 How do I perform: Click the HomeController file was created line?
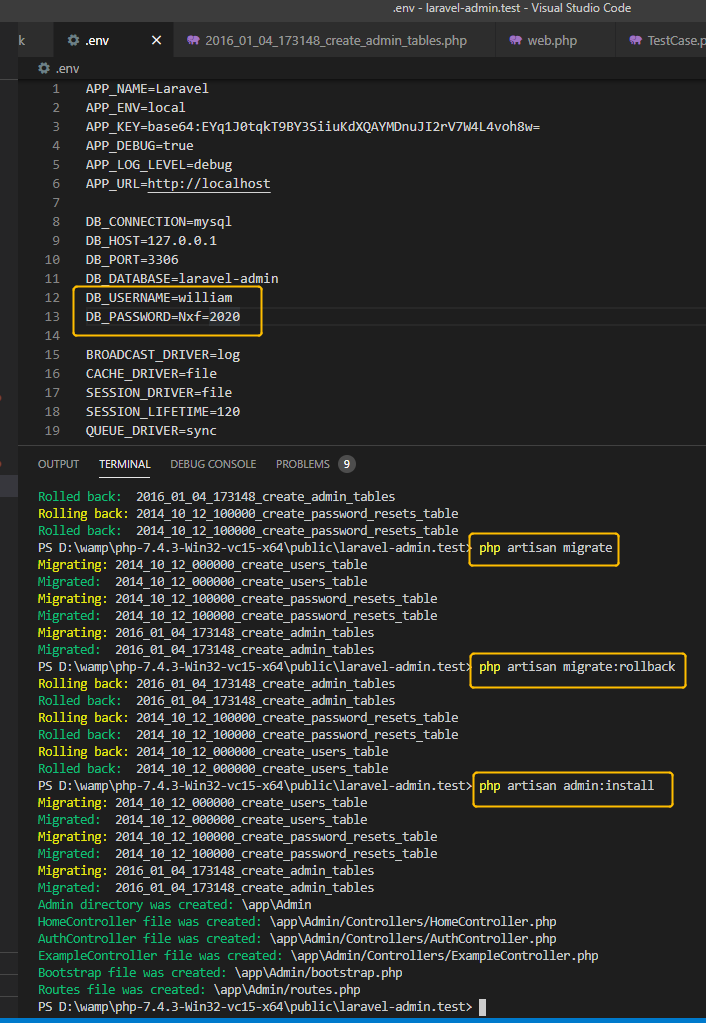click(297, 921)
